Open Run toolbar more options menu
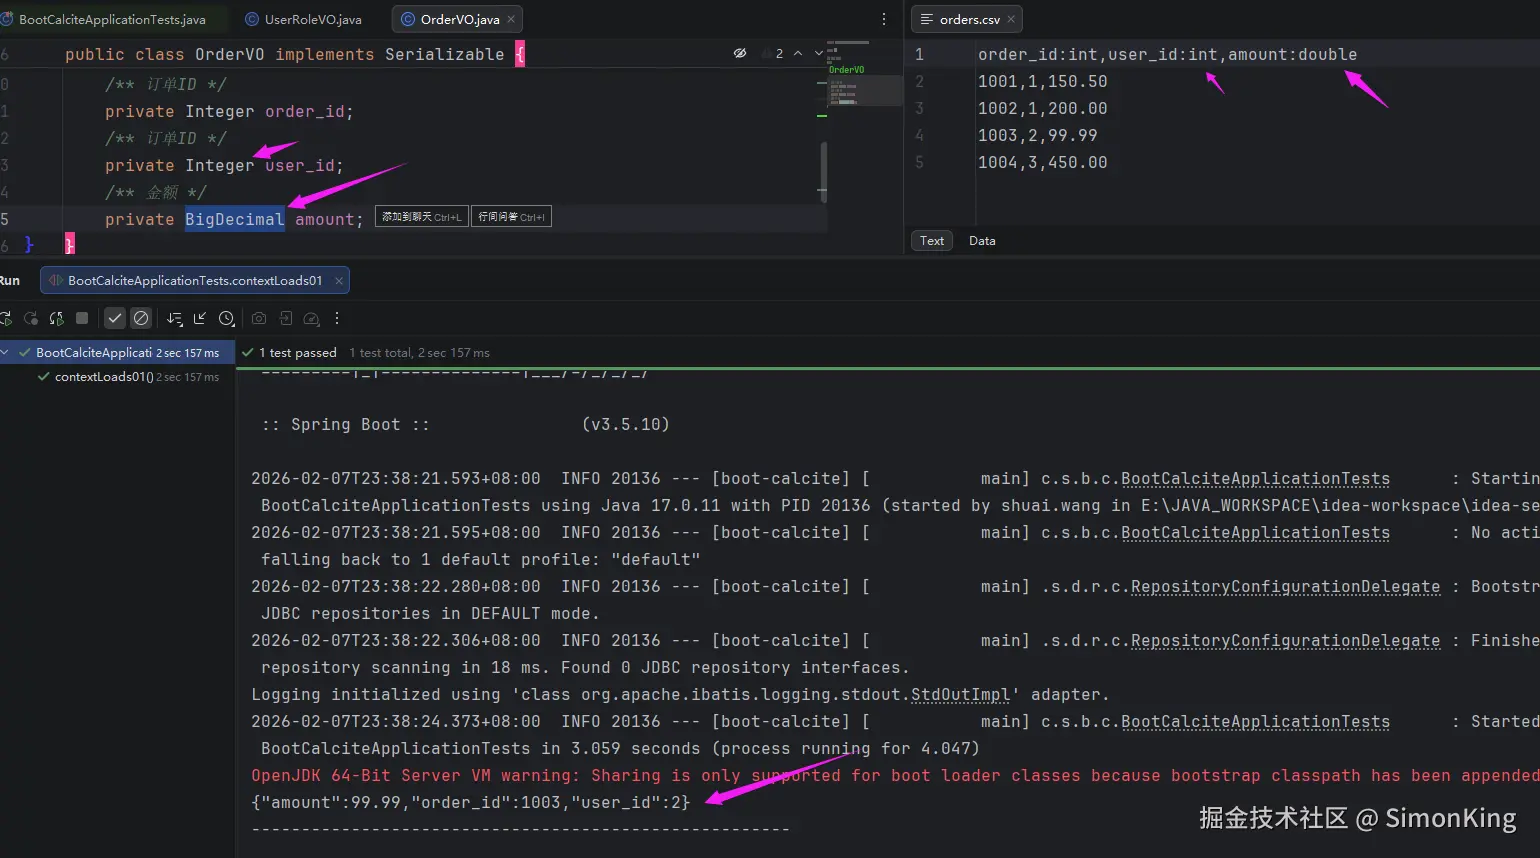 tap(337, 318)
